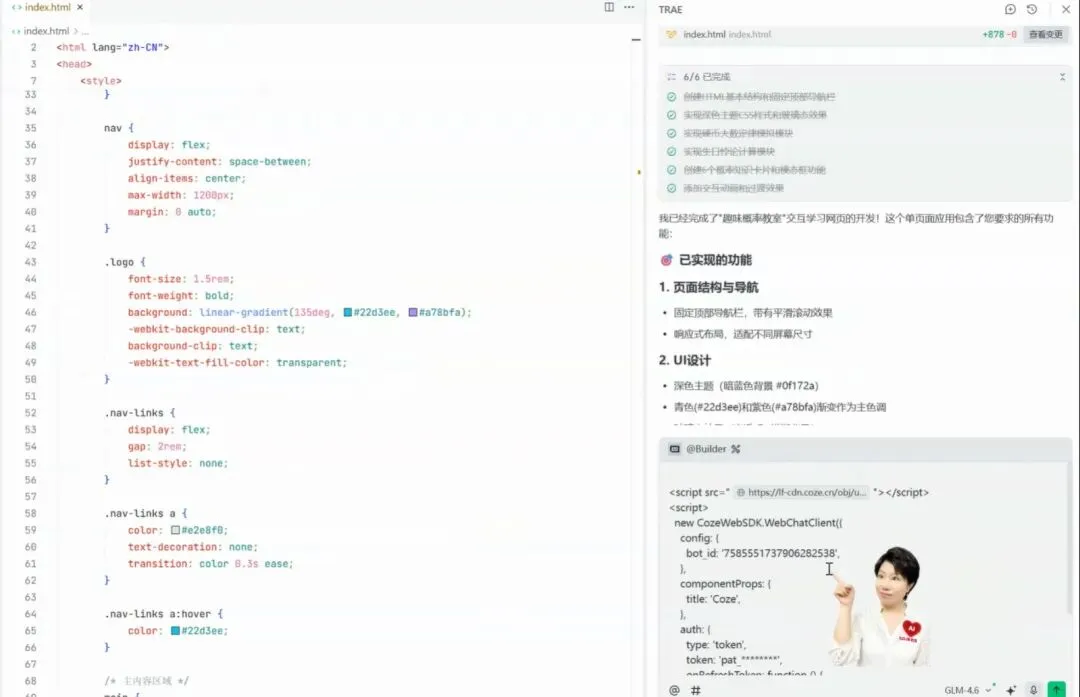Screen dimensions: 1080x697
Task: Click the 深色主题 #0f172a bullet
Action: [x=746, y=386]
